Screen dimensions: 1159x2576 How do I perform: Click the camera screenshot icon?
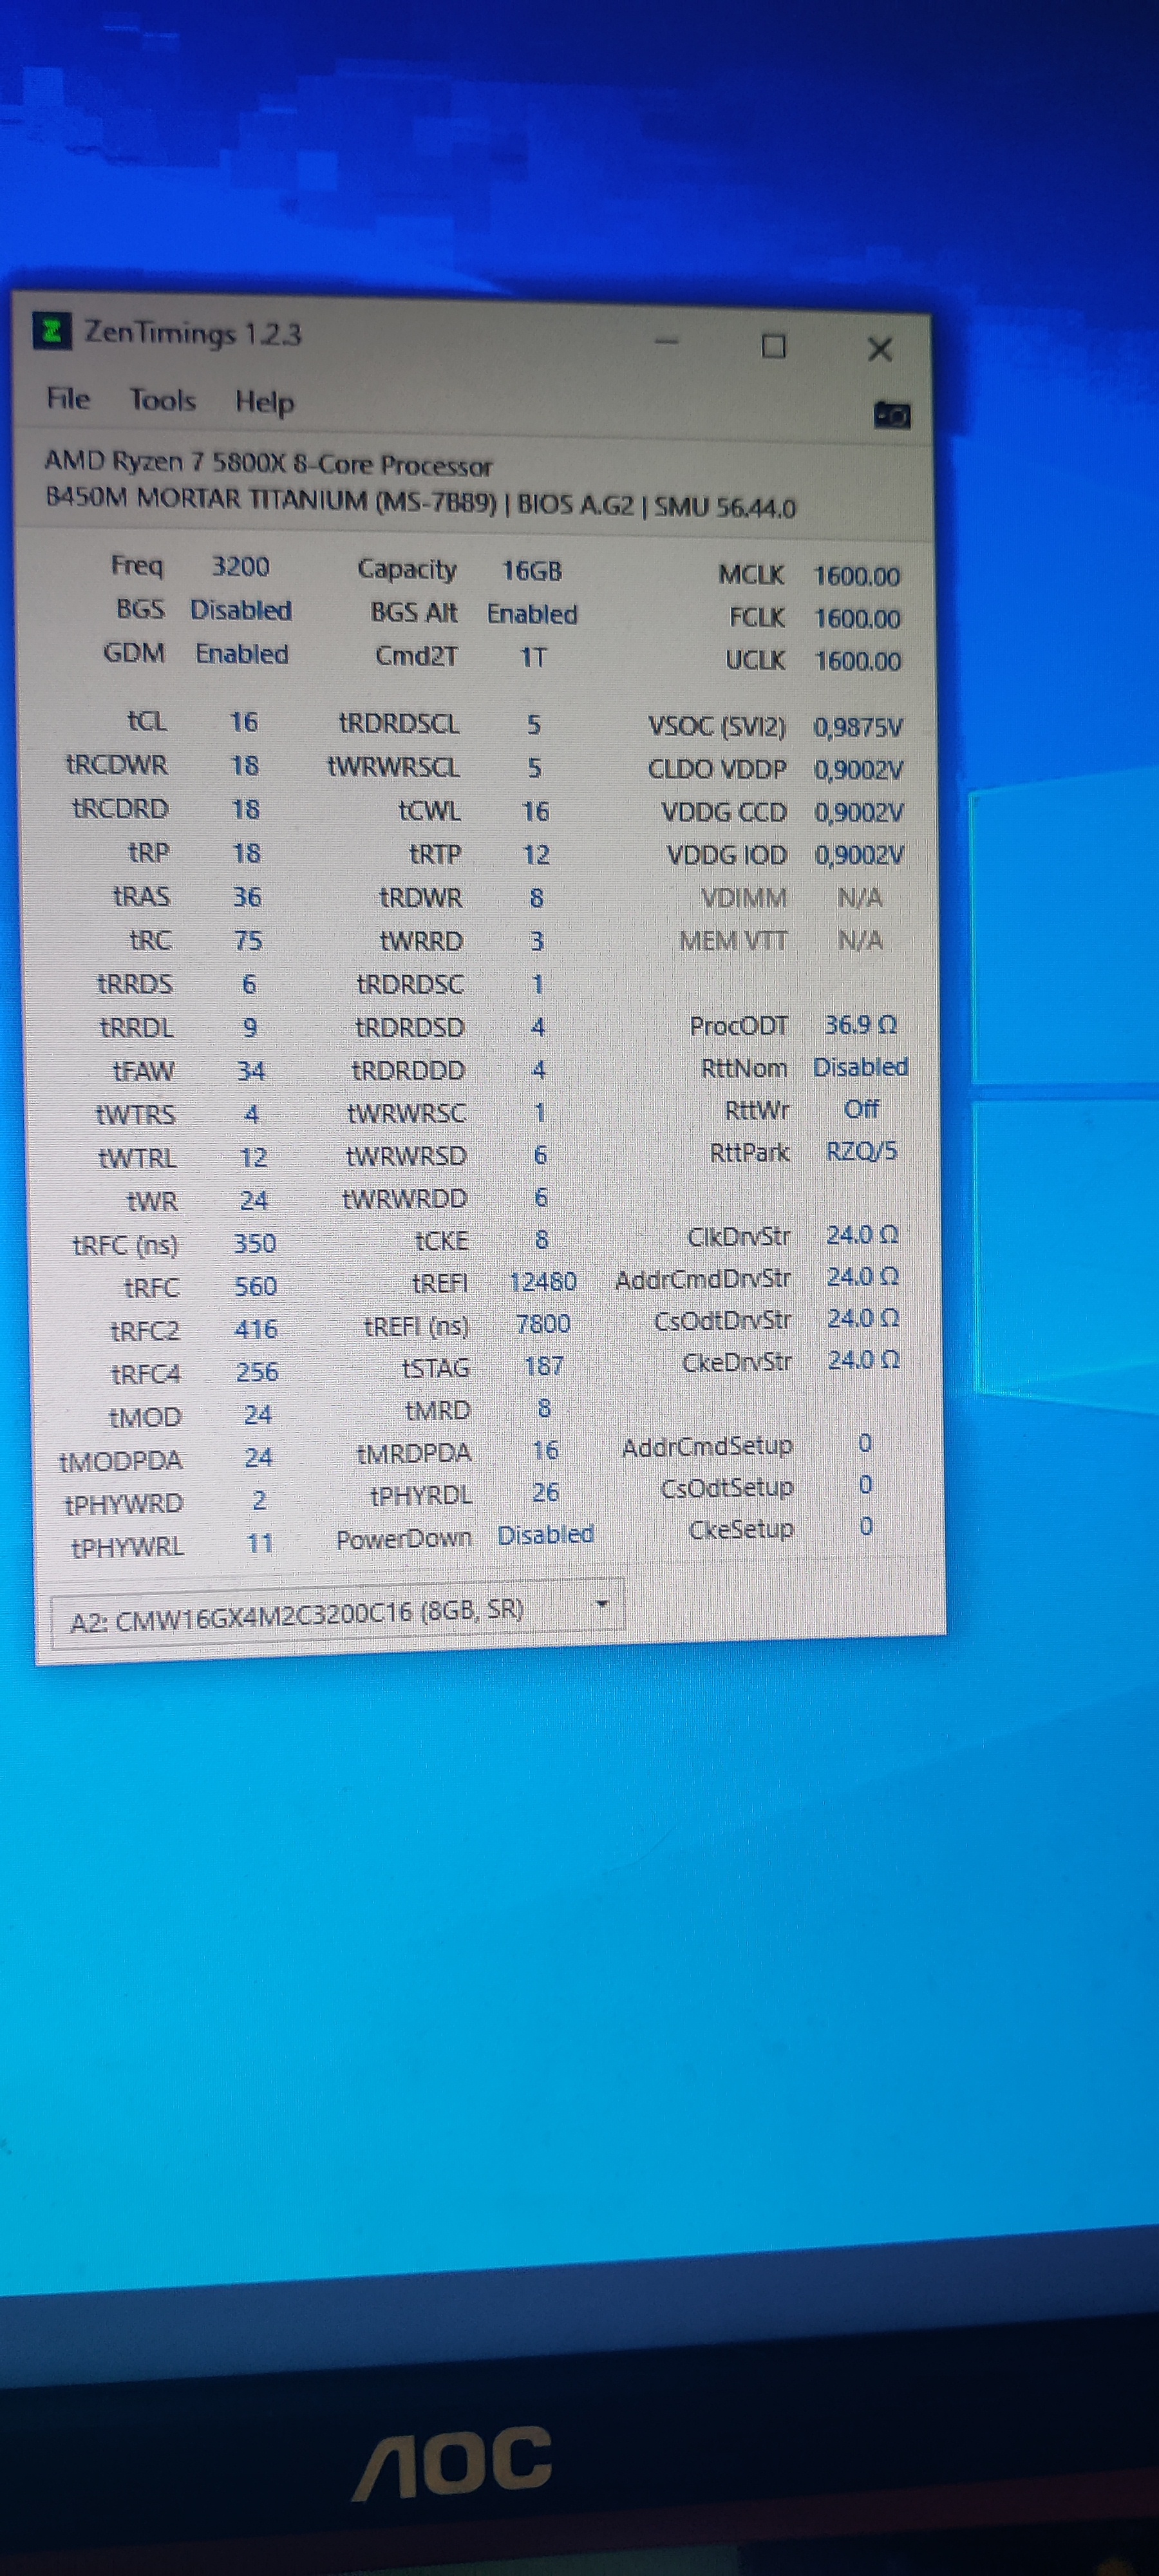892,414
